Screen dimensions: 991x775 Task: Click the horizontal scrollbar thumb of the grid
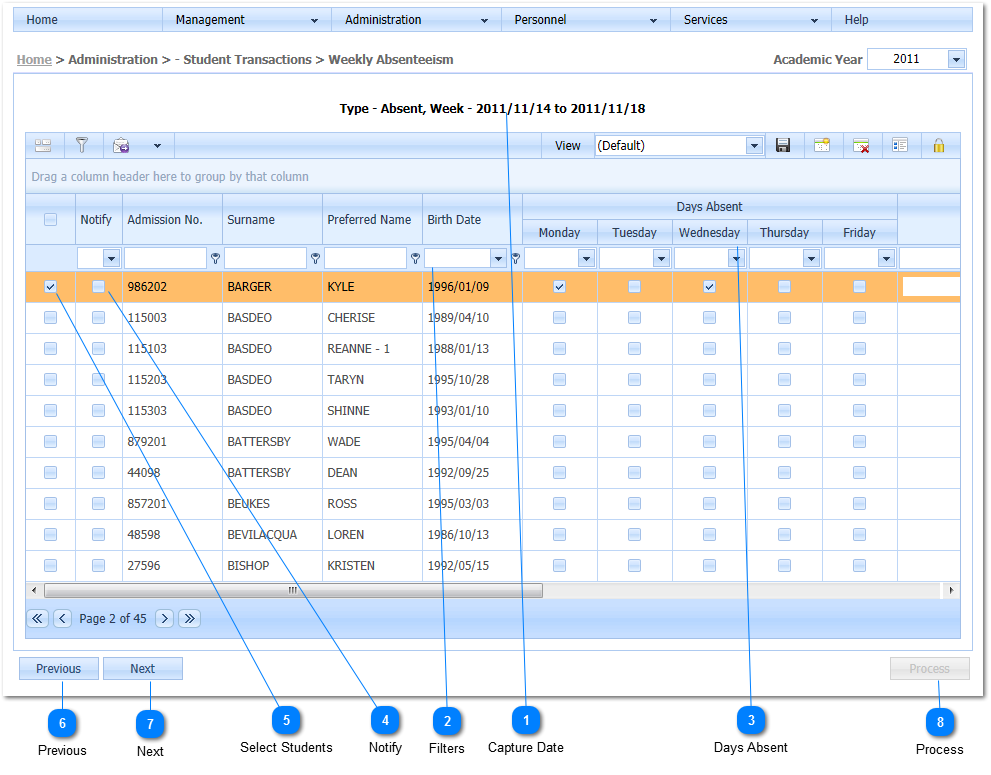pyautogui.click(x=293, y=590)
